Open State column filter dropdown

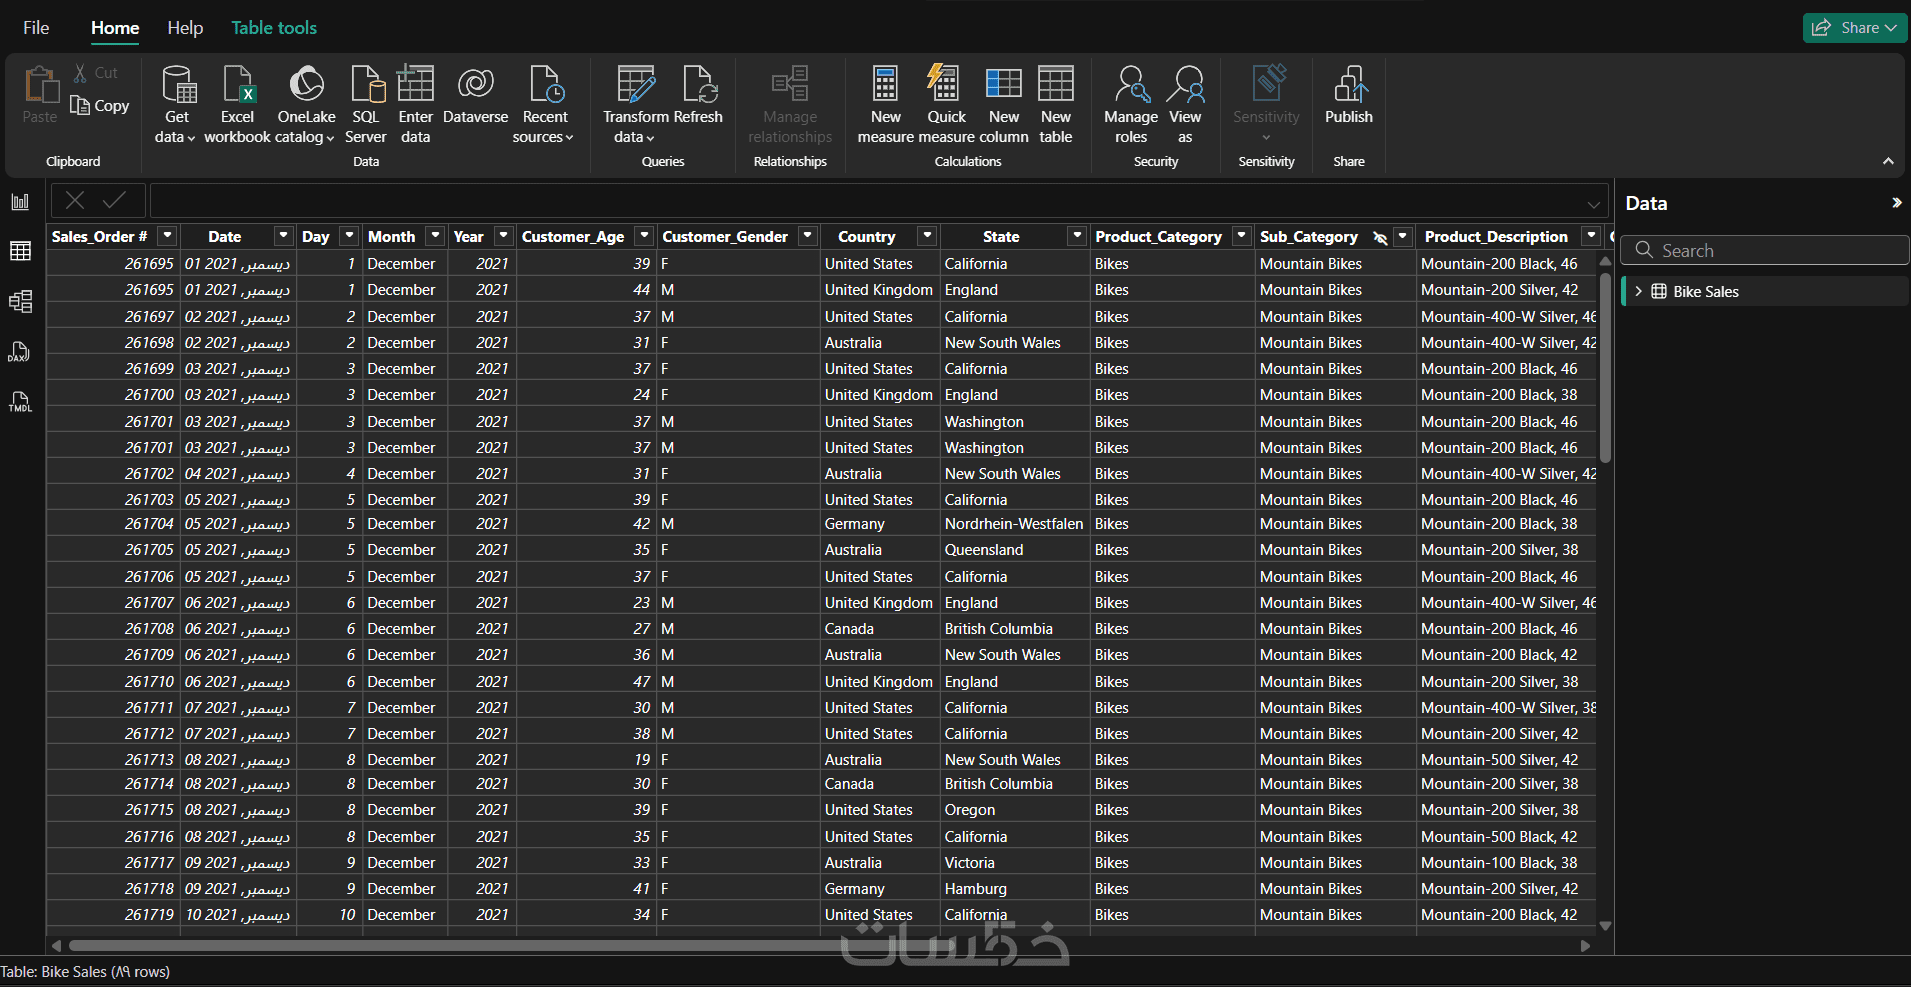pos(1077,236)
